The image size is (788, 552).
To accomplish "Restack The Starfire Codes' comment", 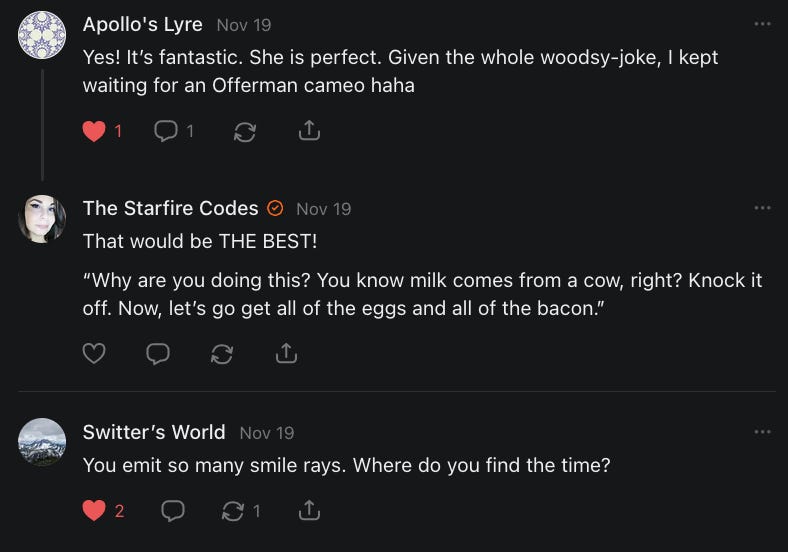I will (x=222, y=353).
